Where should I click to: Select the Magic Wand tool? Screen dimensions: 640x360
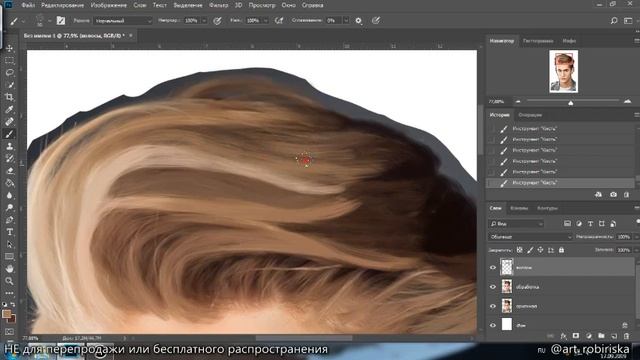(x=9, y=85)
